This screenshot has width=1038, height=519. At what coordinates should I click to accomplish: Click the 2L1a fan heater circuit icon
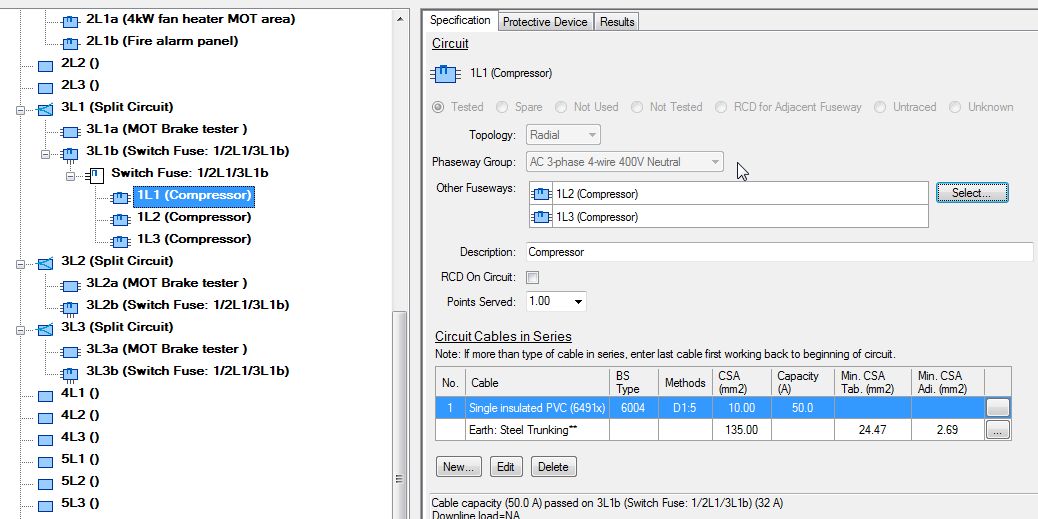pos(70,22)
